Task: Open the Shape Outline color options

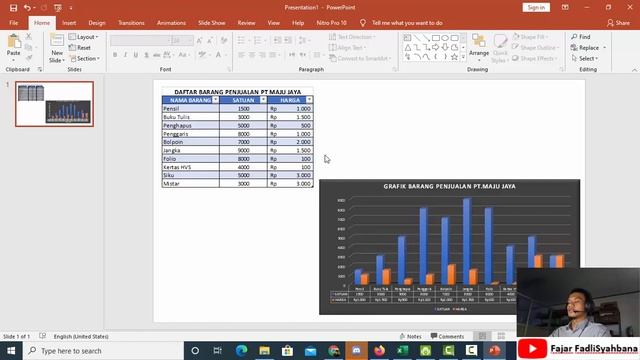Action: 535,48
